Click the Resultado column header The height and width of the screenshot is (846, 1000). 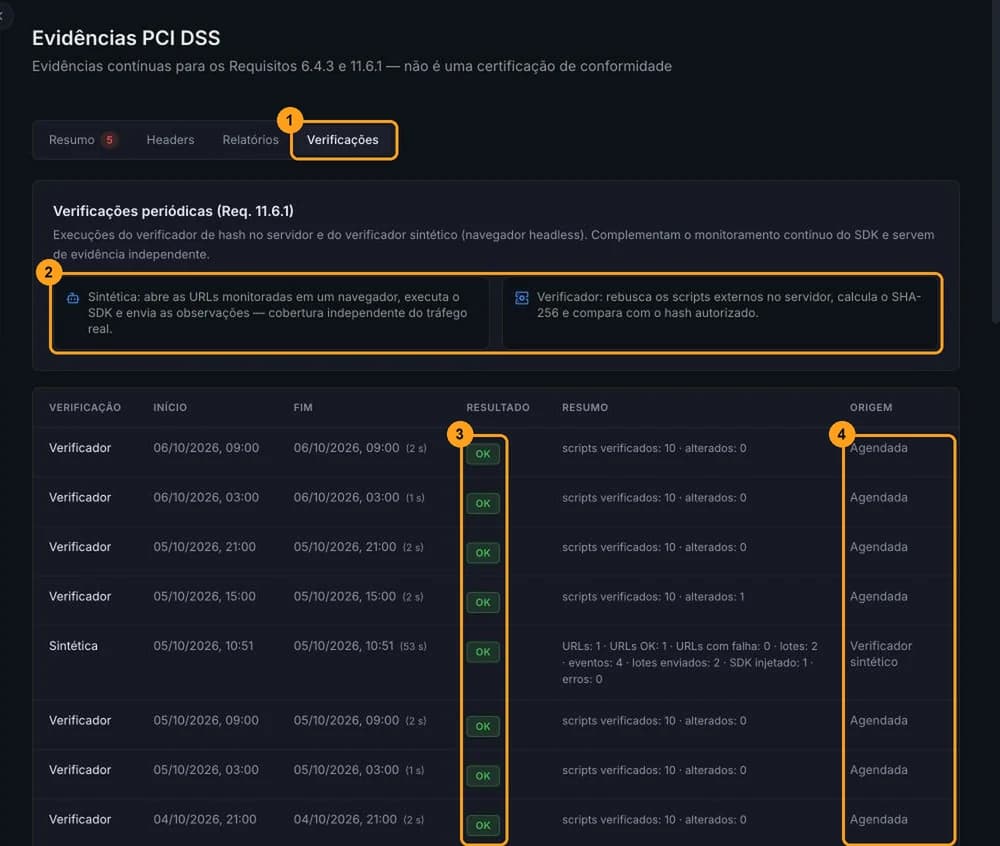(x=497, y=407)
